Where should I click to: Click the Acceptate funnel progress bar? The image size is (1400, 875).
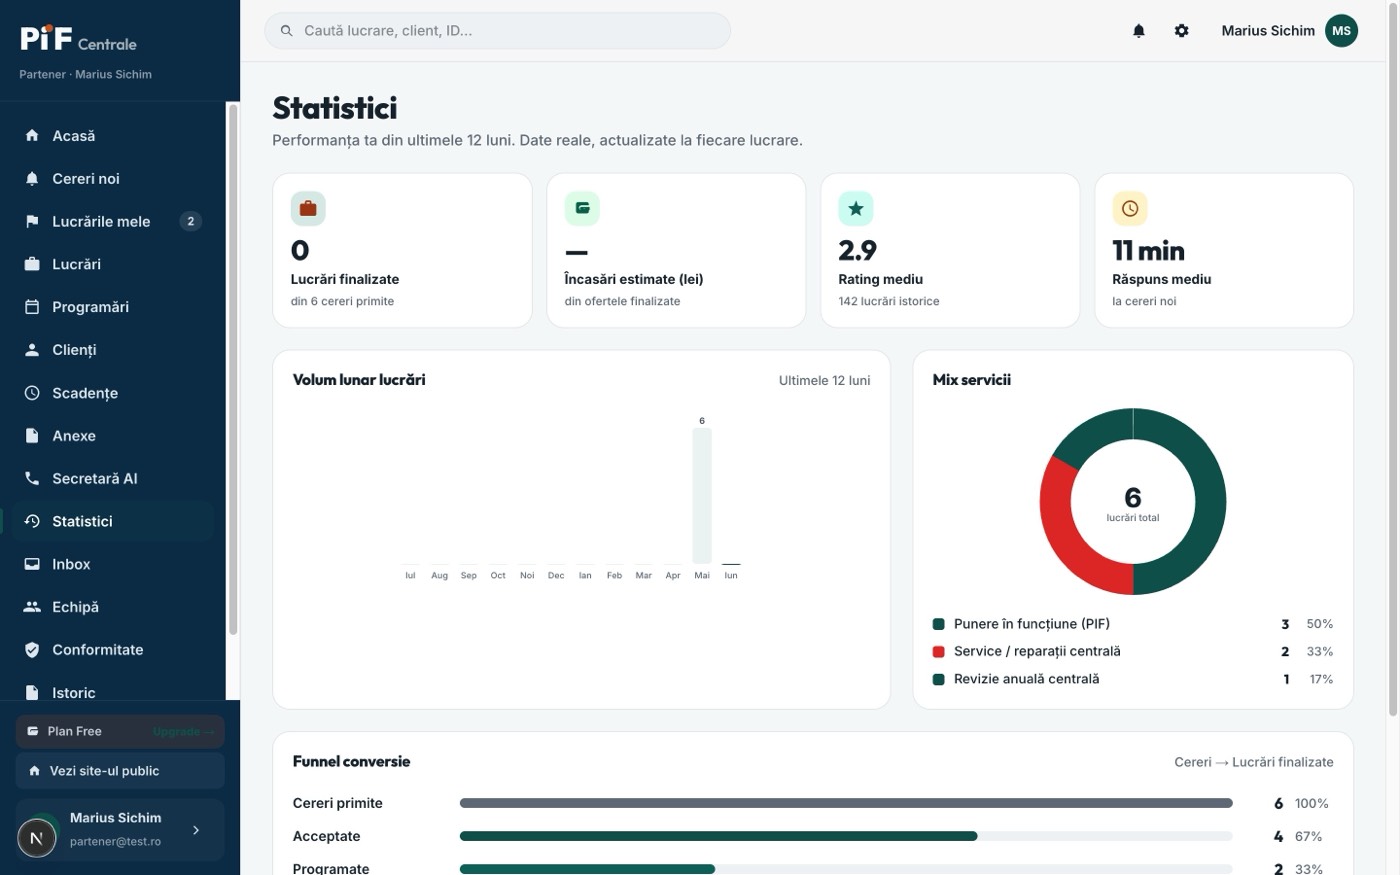(x=846, y=836)
